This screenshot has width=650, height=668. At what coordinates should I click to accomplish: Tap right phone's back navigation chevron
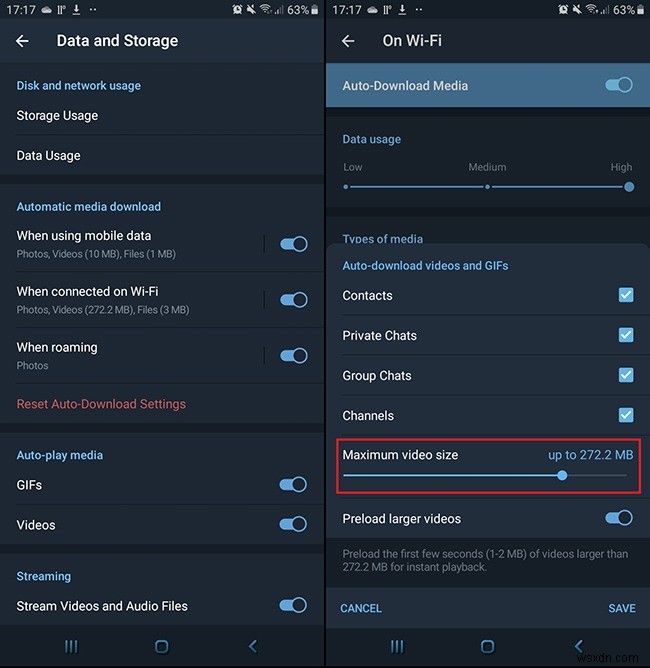[578, 646]
